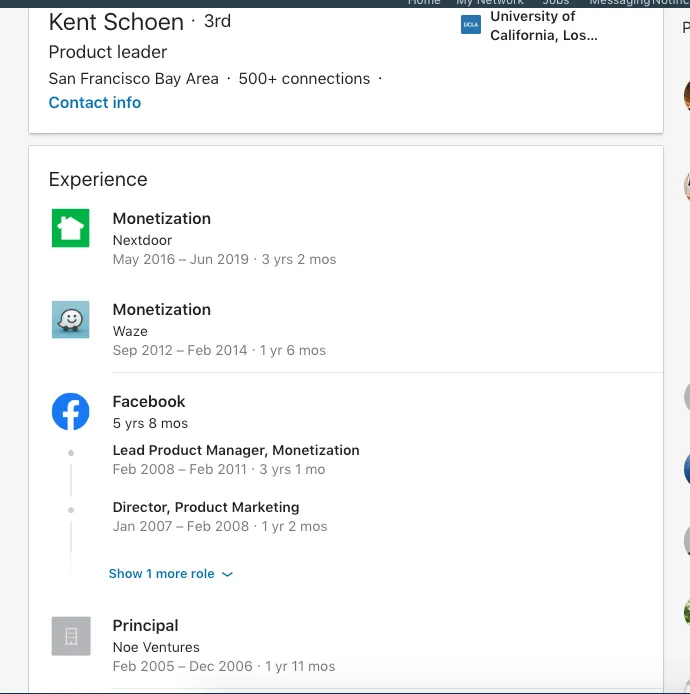Click San Francisco Bay Area location
This screenshot has height=694, width=690.
coord(133,79)
